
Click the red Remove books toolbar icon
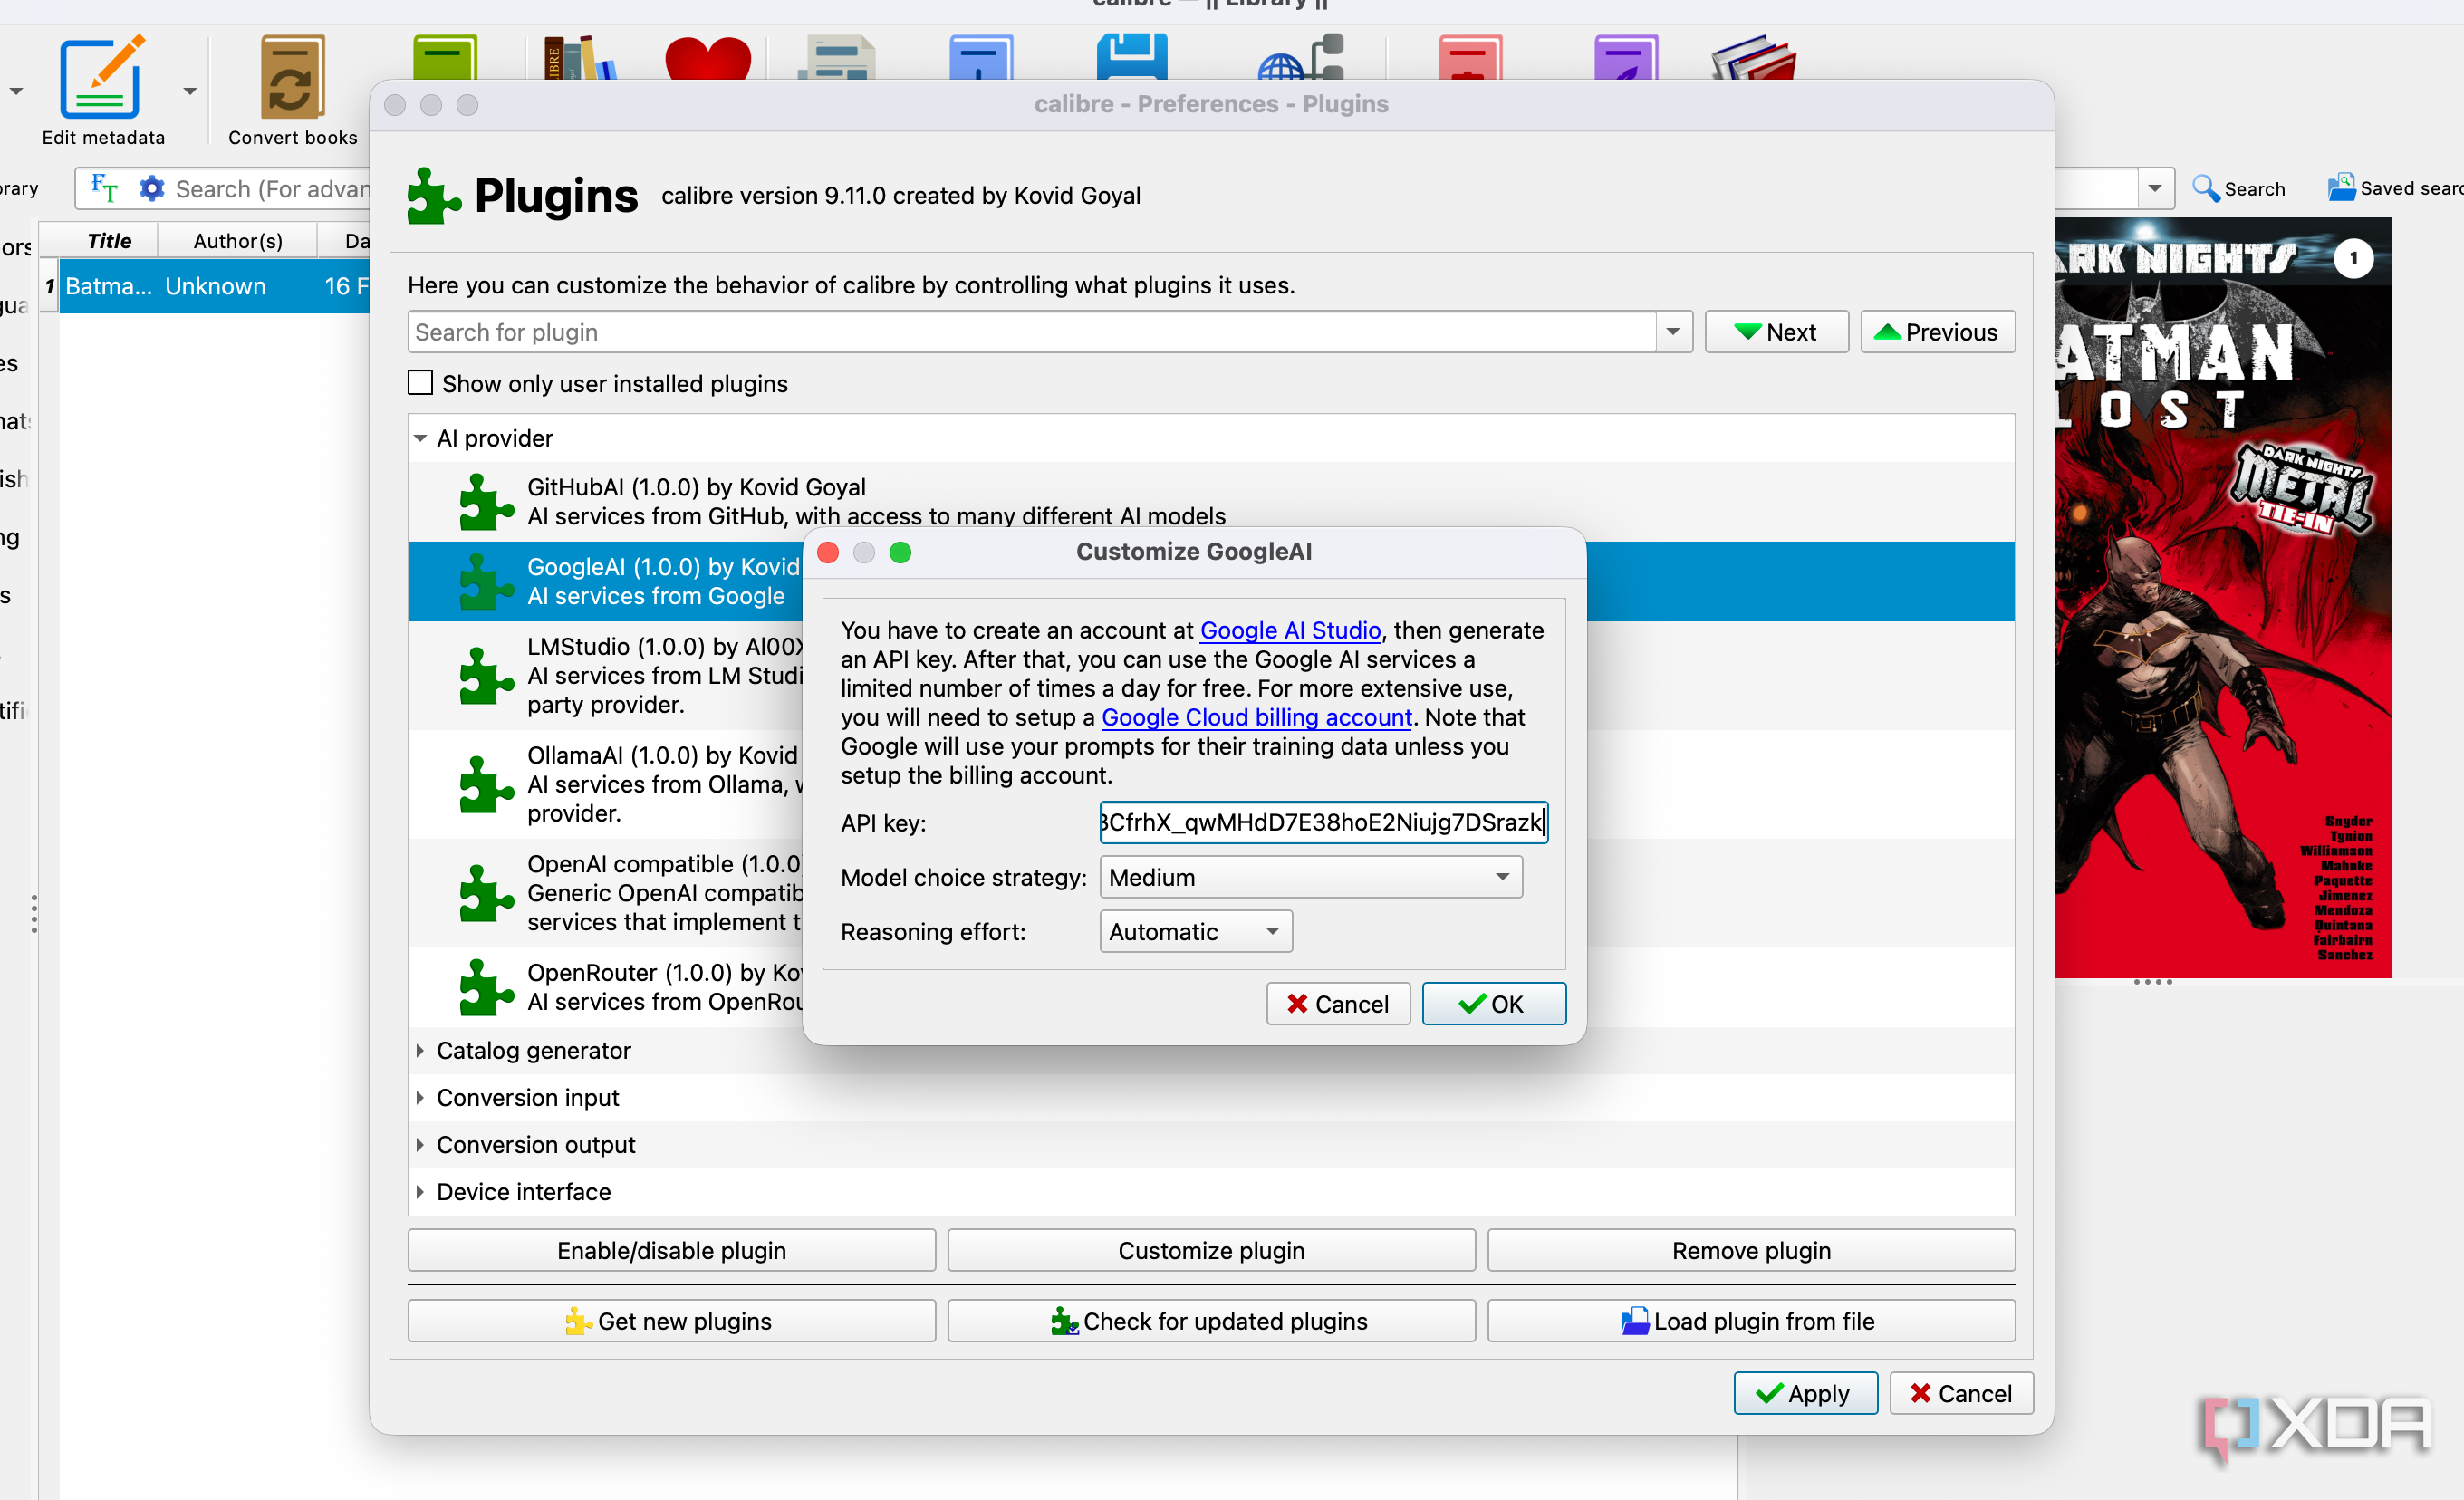(1470, 57)
